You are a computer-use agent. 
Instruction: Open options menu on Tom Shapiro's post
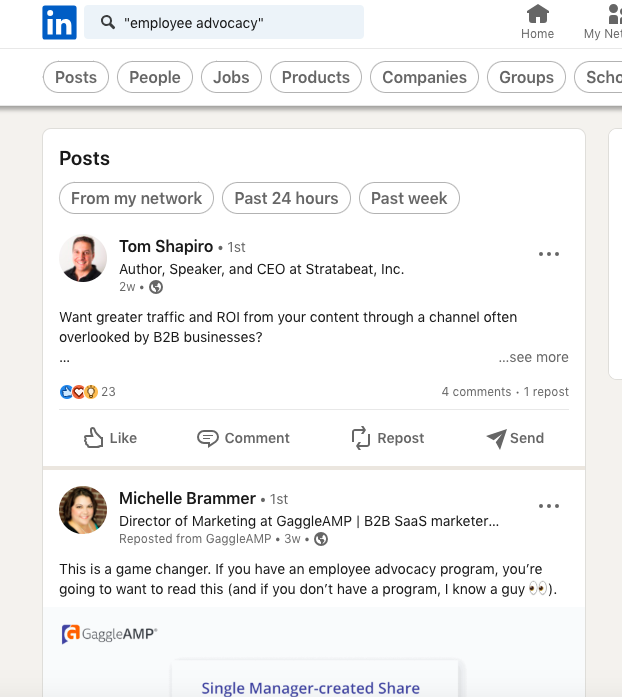click(x=549, y=254)
